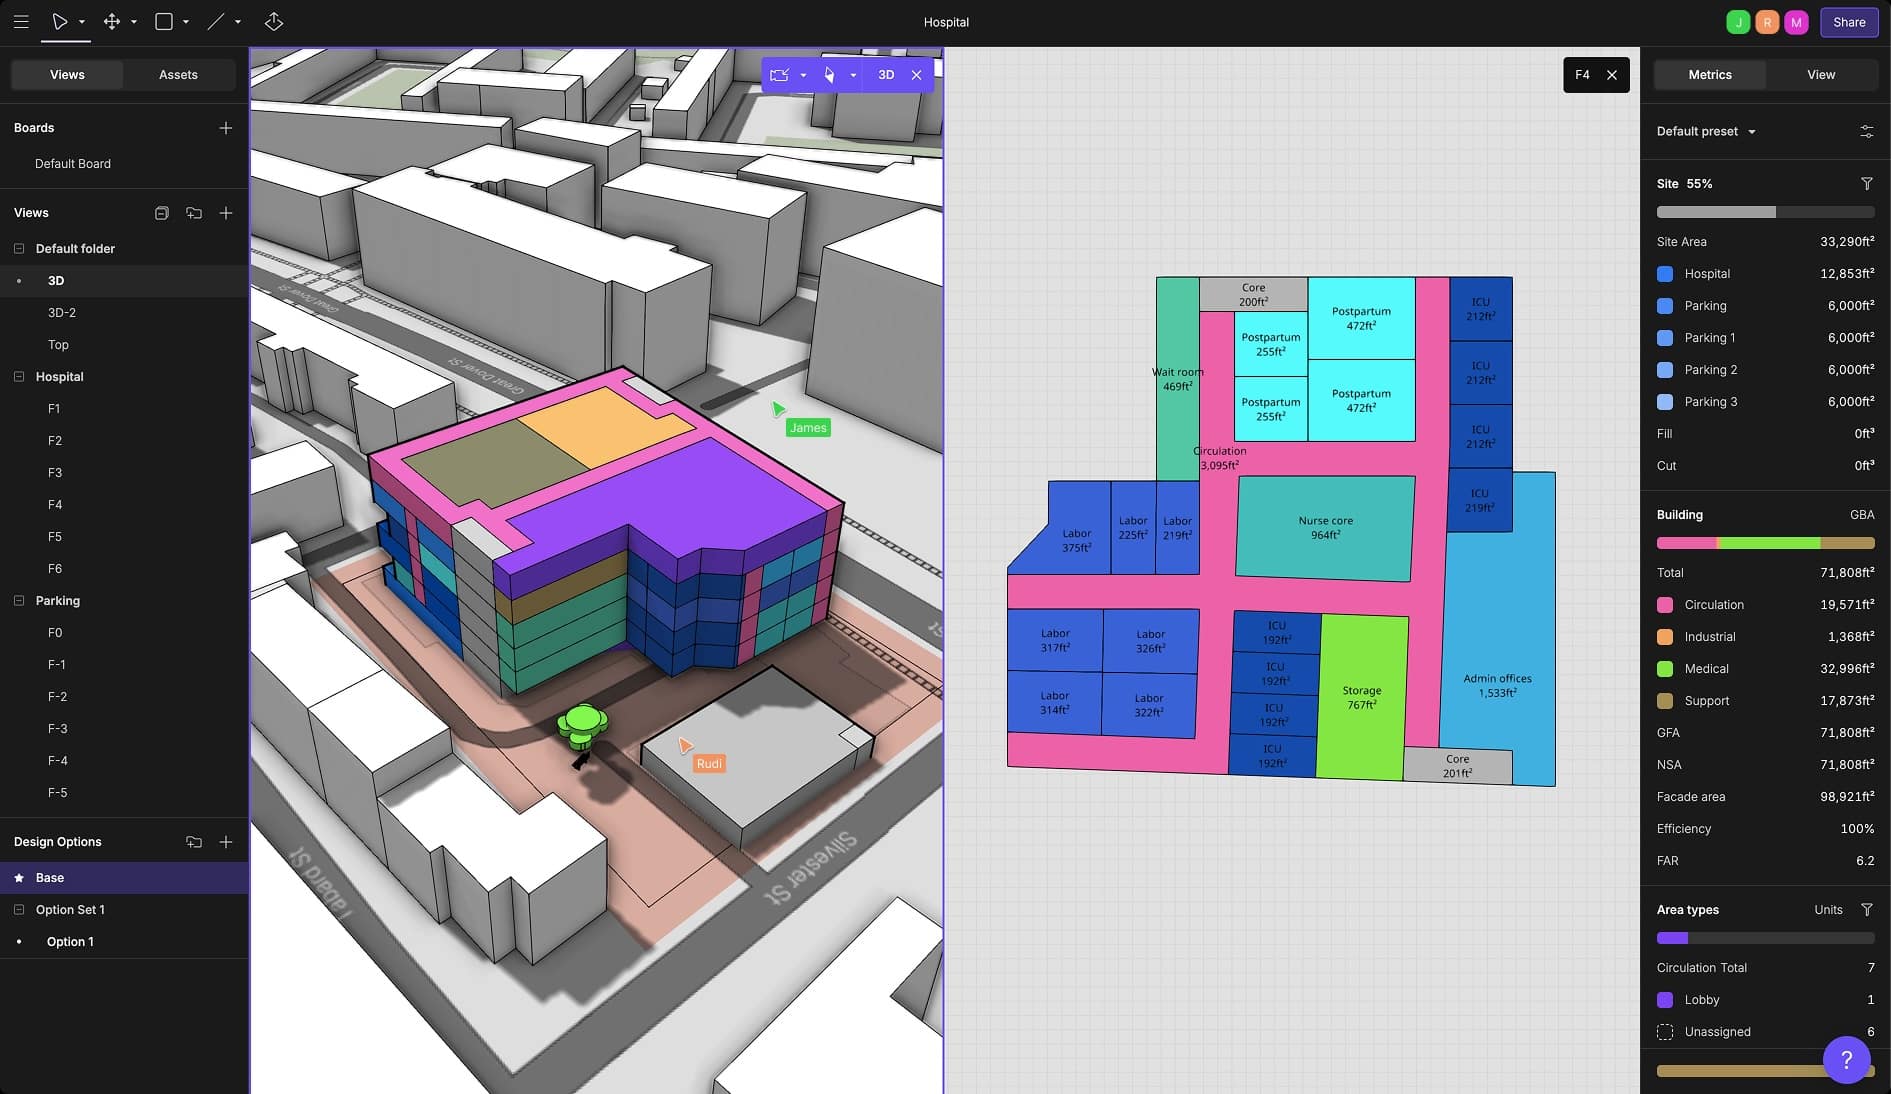The width and height of the screenshot is (1891, 1094).
Task: Open the hamburger main menu
Action: coord(21,22)
